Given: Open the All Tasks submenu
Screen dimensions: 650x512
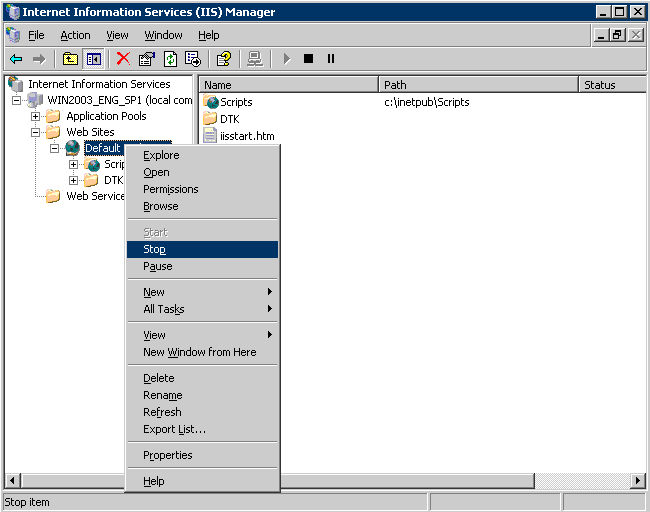Looking at the screenshot, I should [x=164, y=309].
